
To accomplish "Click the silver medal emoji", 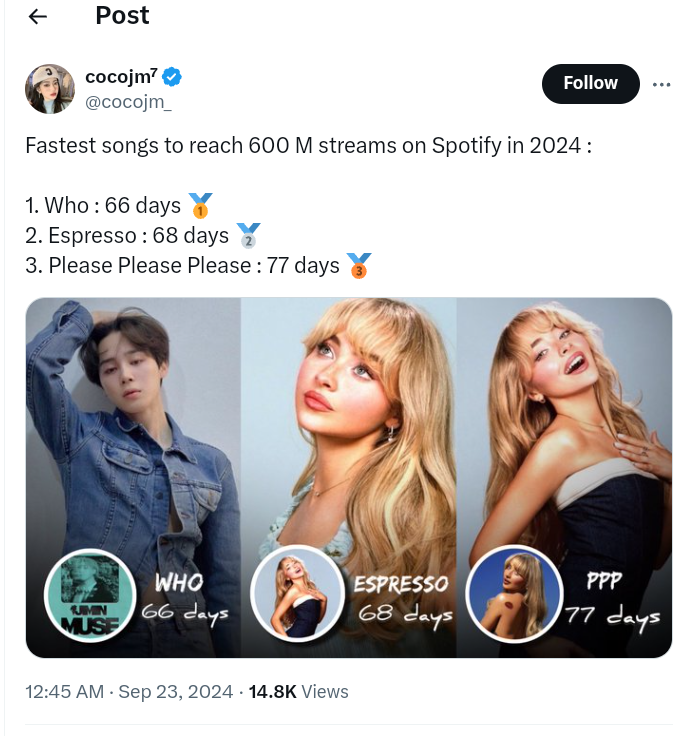I will click(x=247, y=236).
